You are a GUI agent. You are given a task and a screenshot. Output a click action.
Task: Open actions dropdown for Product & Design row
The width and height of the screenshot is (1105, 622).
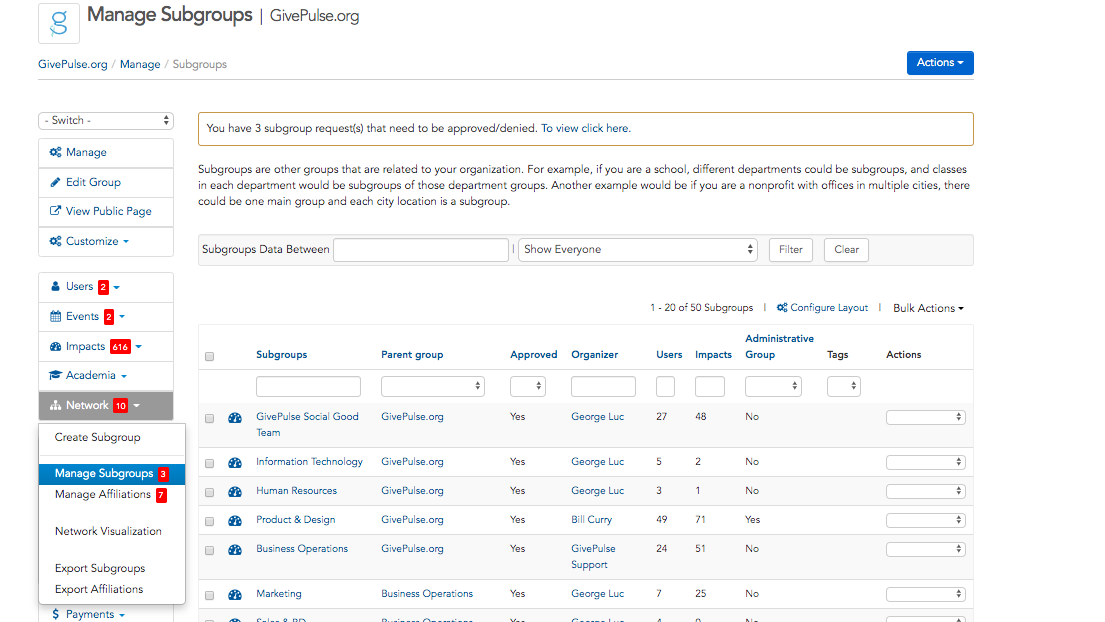pyautogui.click(x=925, y=520)
